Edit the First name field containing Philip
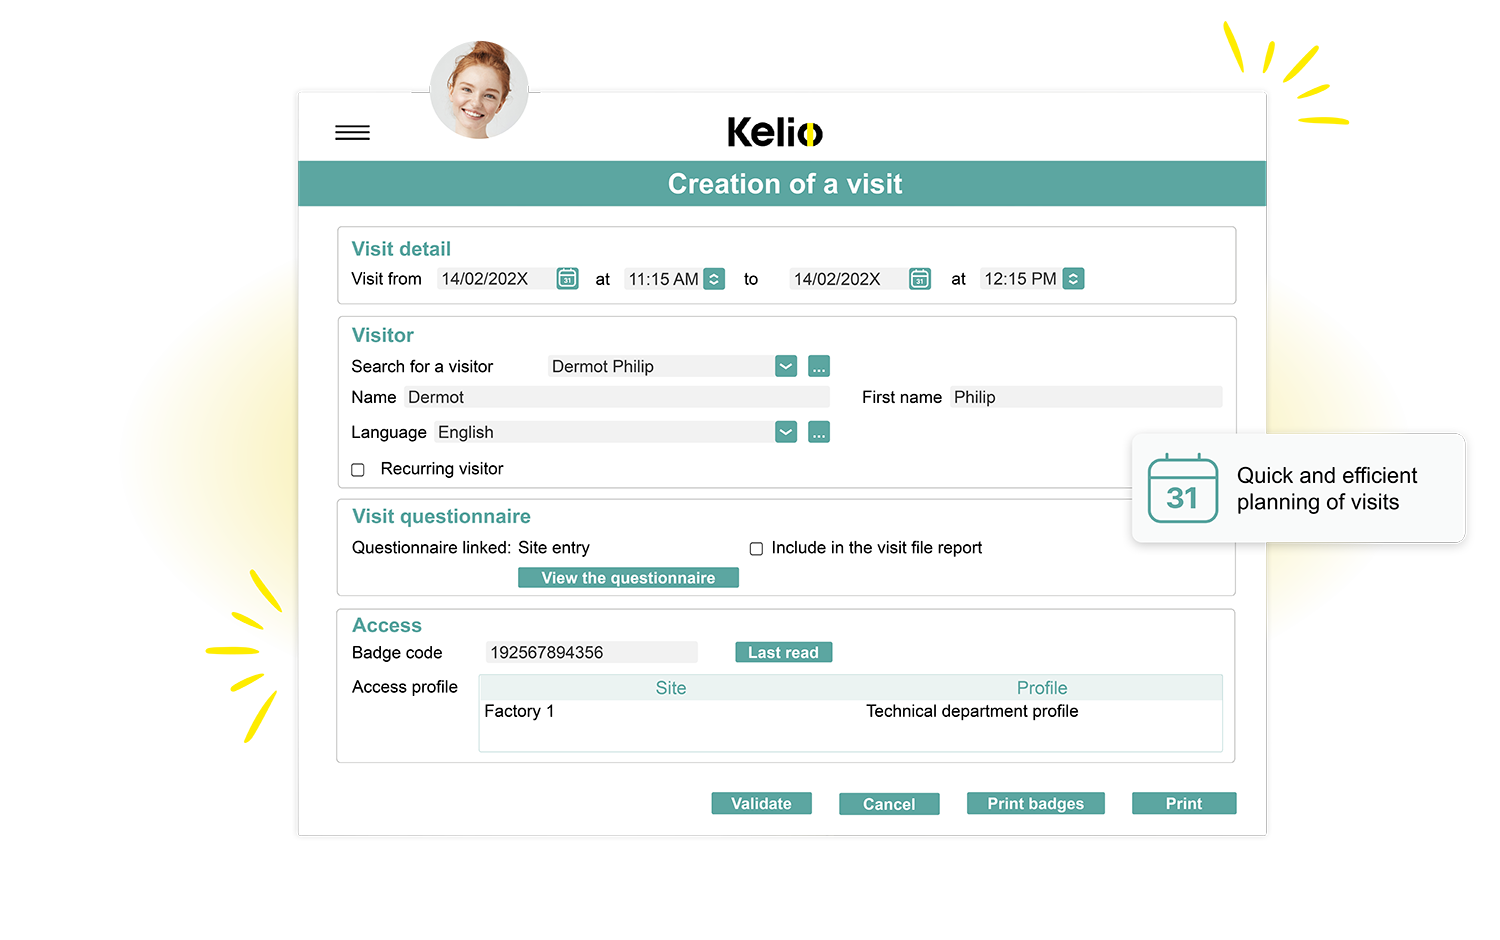 pos(1086,397)
